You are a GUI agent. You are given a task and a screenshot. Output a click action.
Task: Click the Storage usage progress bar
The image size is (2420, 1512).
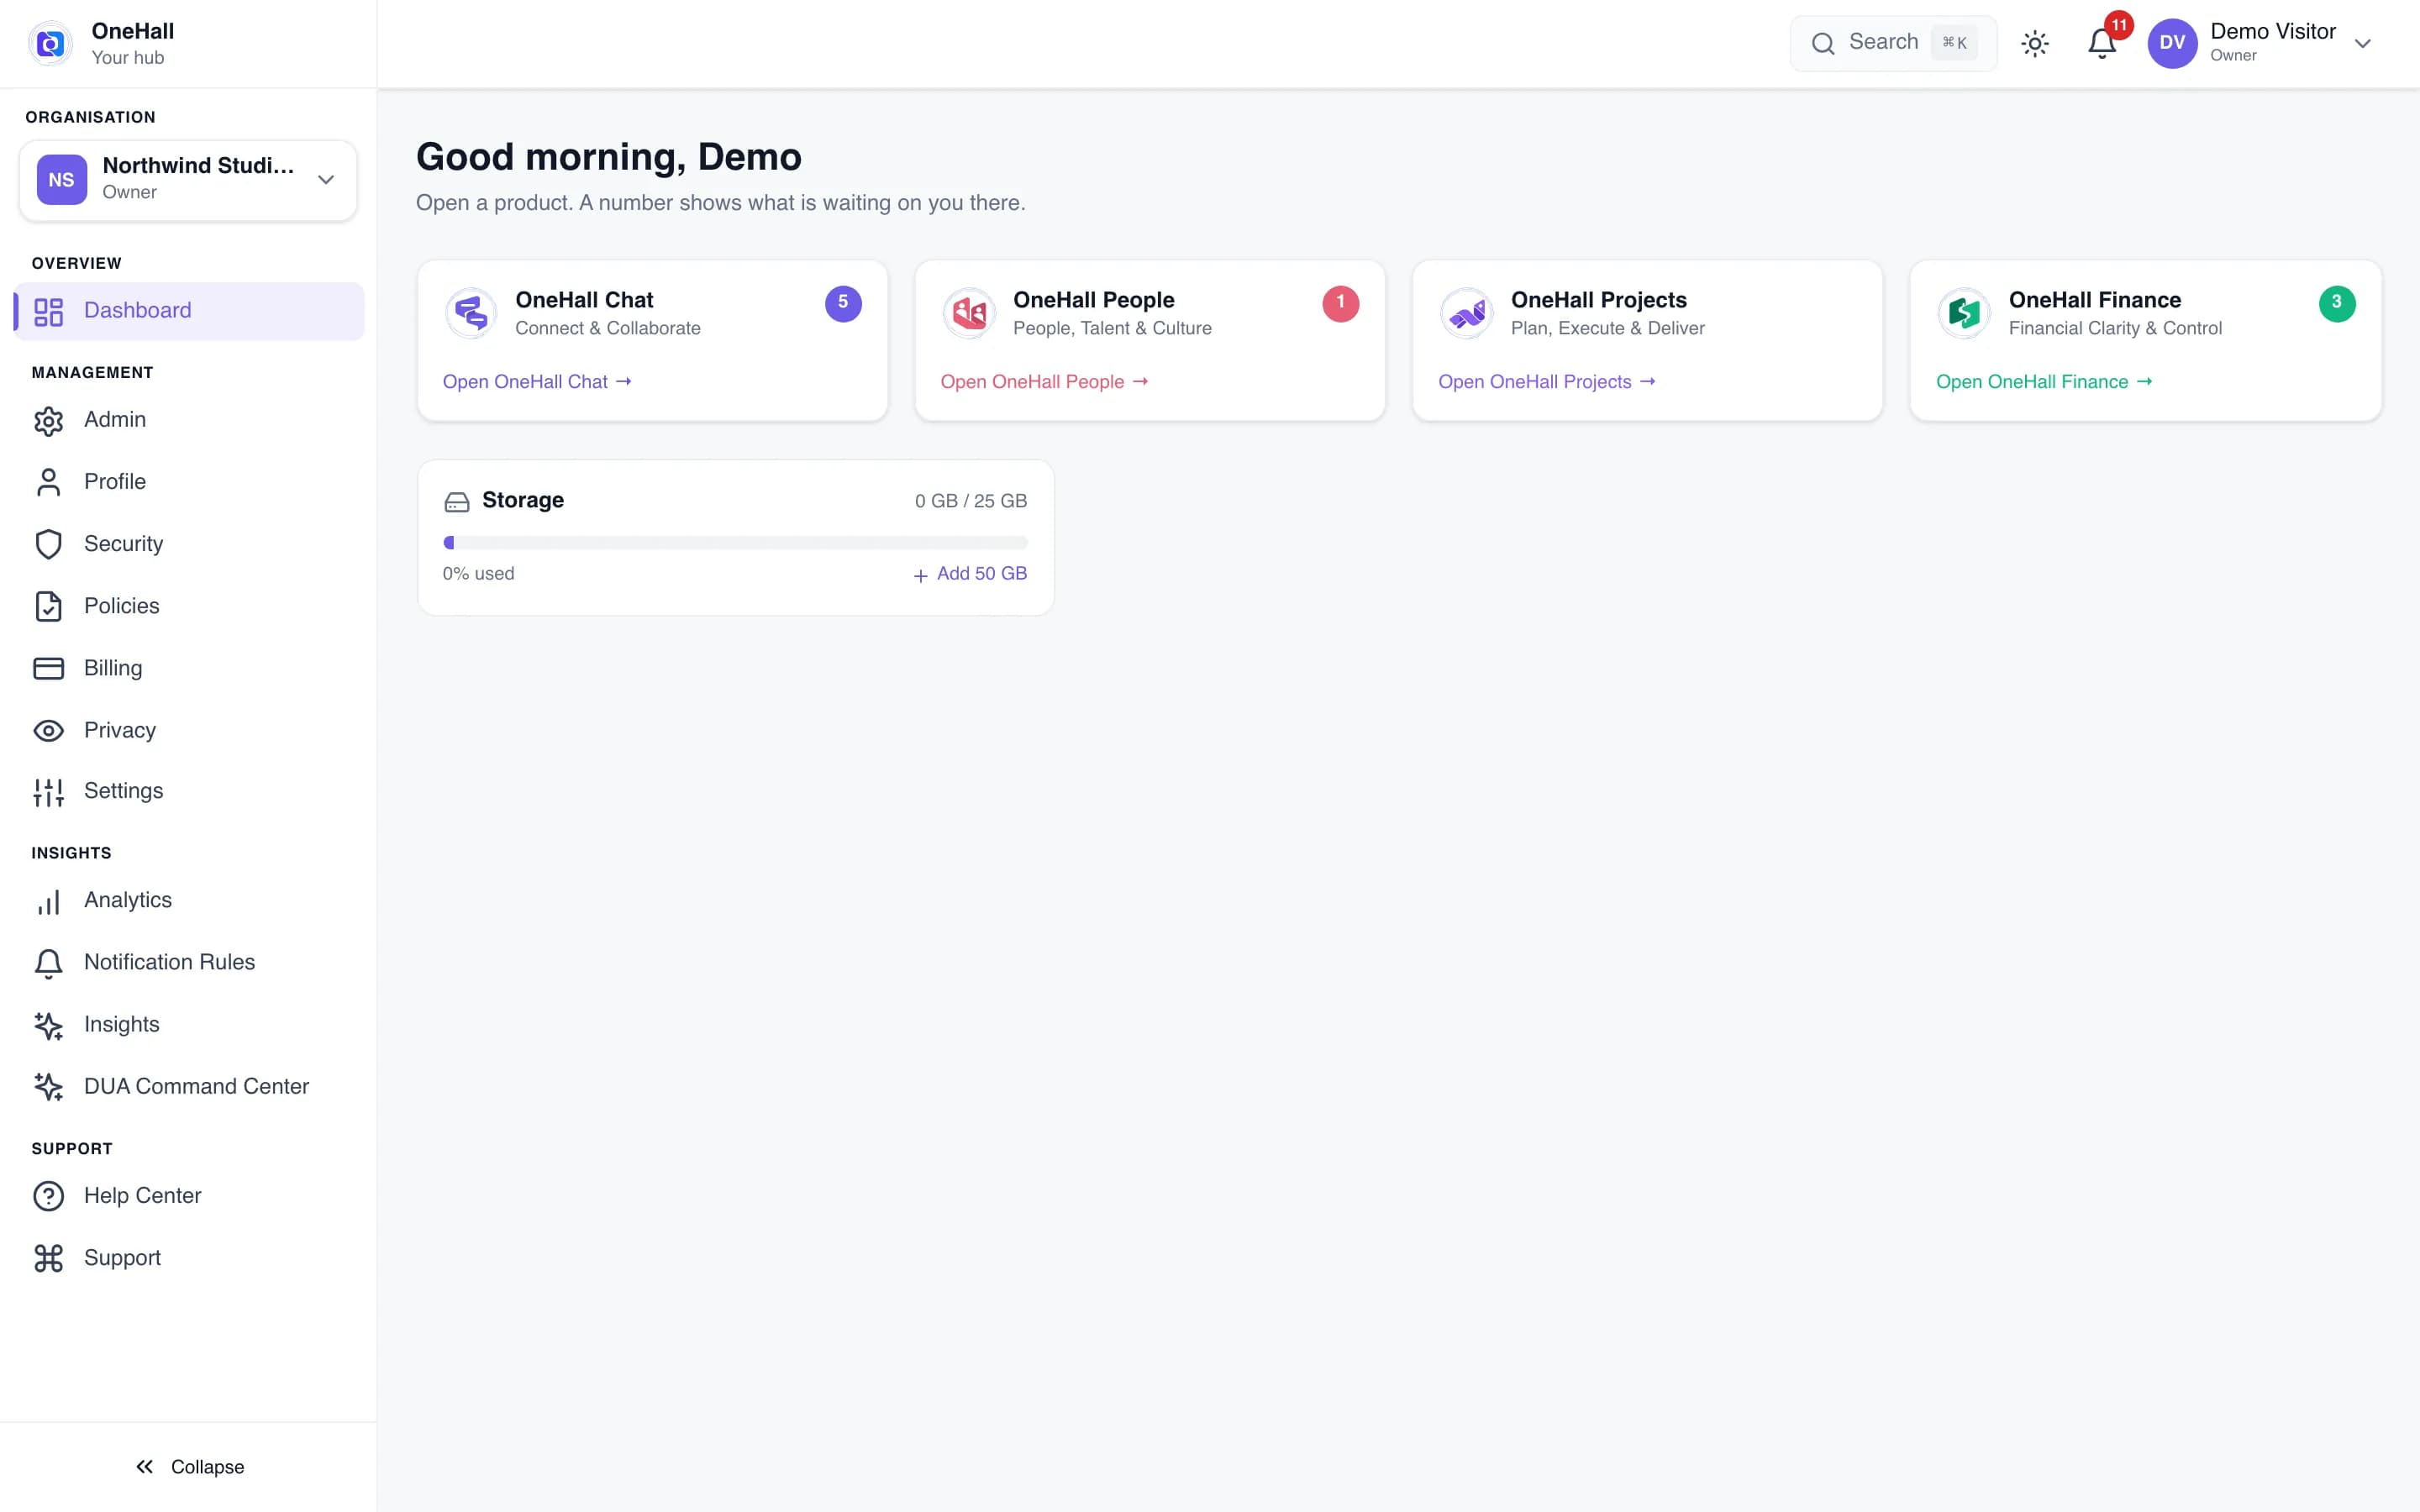[x=735, y=543]
